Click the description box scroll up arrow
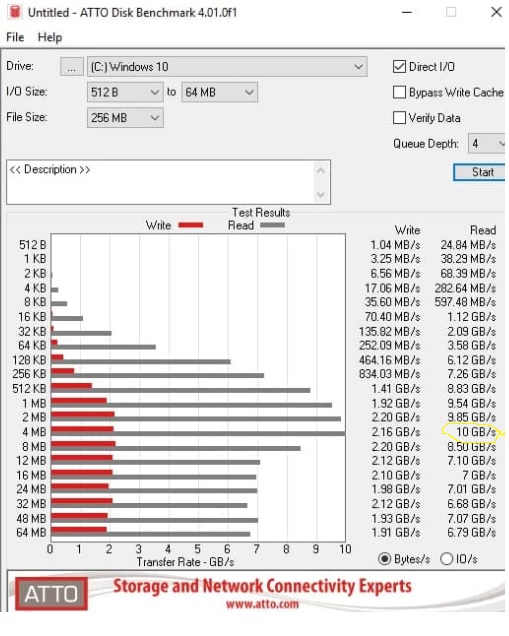Screen dimensions: 509x636 (320, 170)
